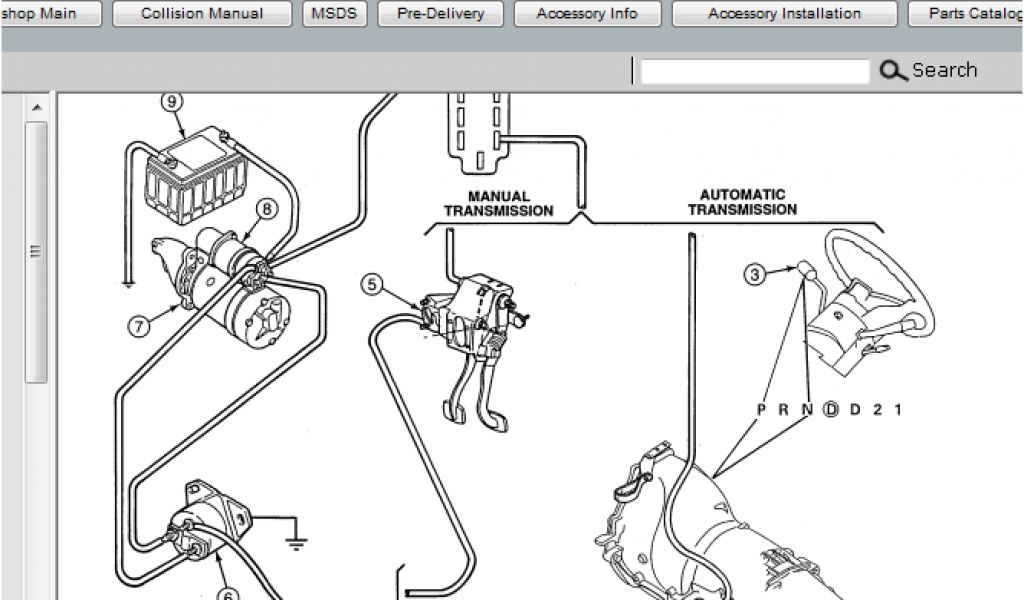This screenshot has height=600, width=1024.
Task: Open the Accessory Installation tab
Action: tap(784, 14)
